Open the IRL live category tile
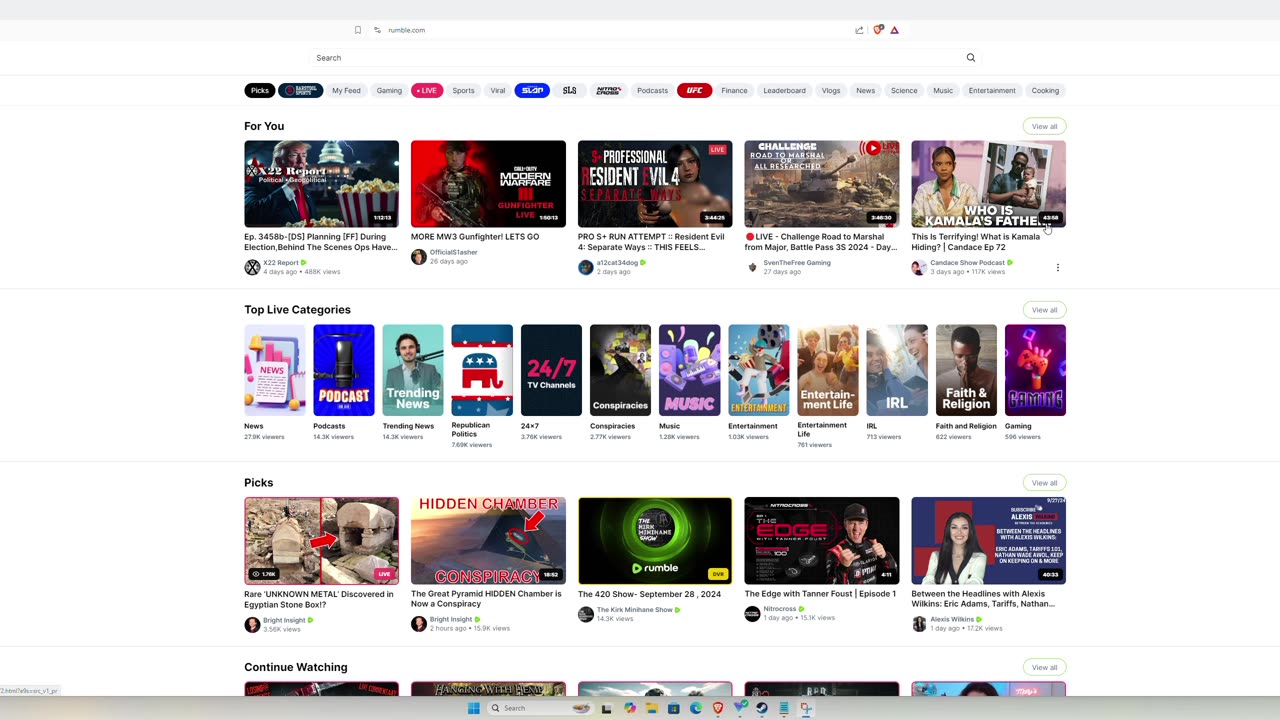 point(897,370)
